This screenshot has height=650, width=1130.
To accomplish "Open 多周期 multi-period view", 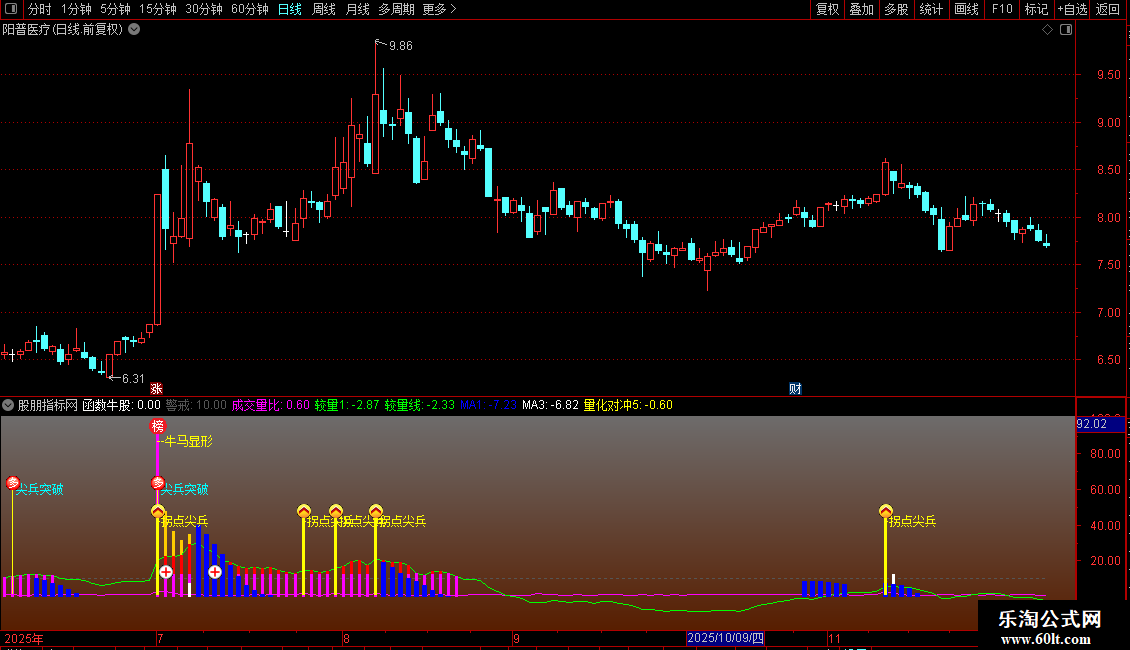I will tap(396, 9).
